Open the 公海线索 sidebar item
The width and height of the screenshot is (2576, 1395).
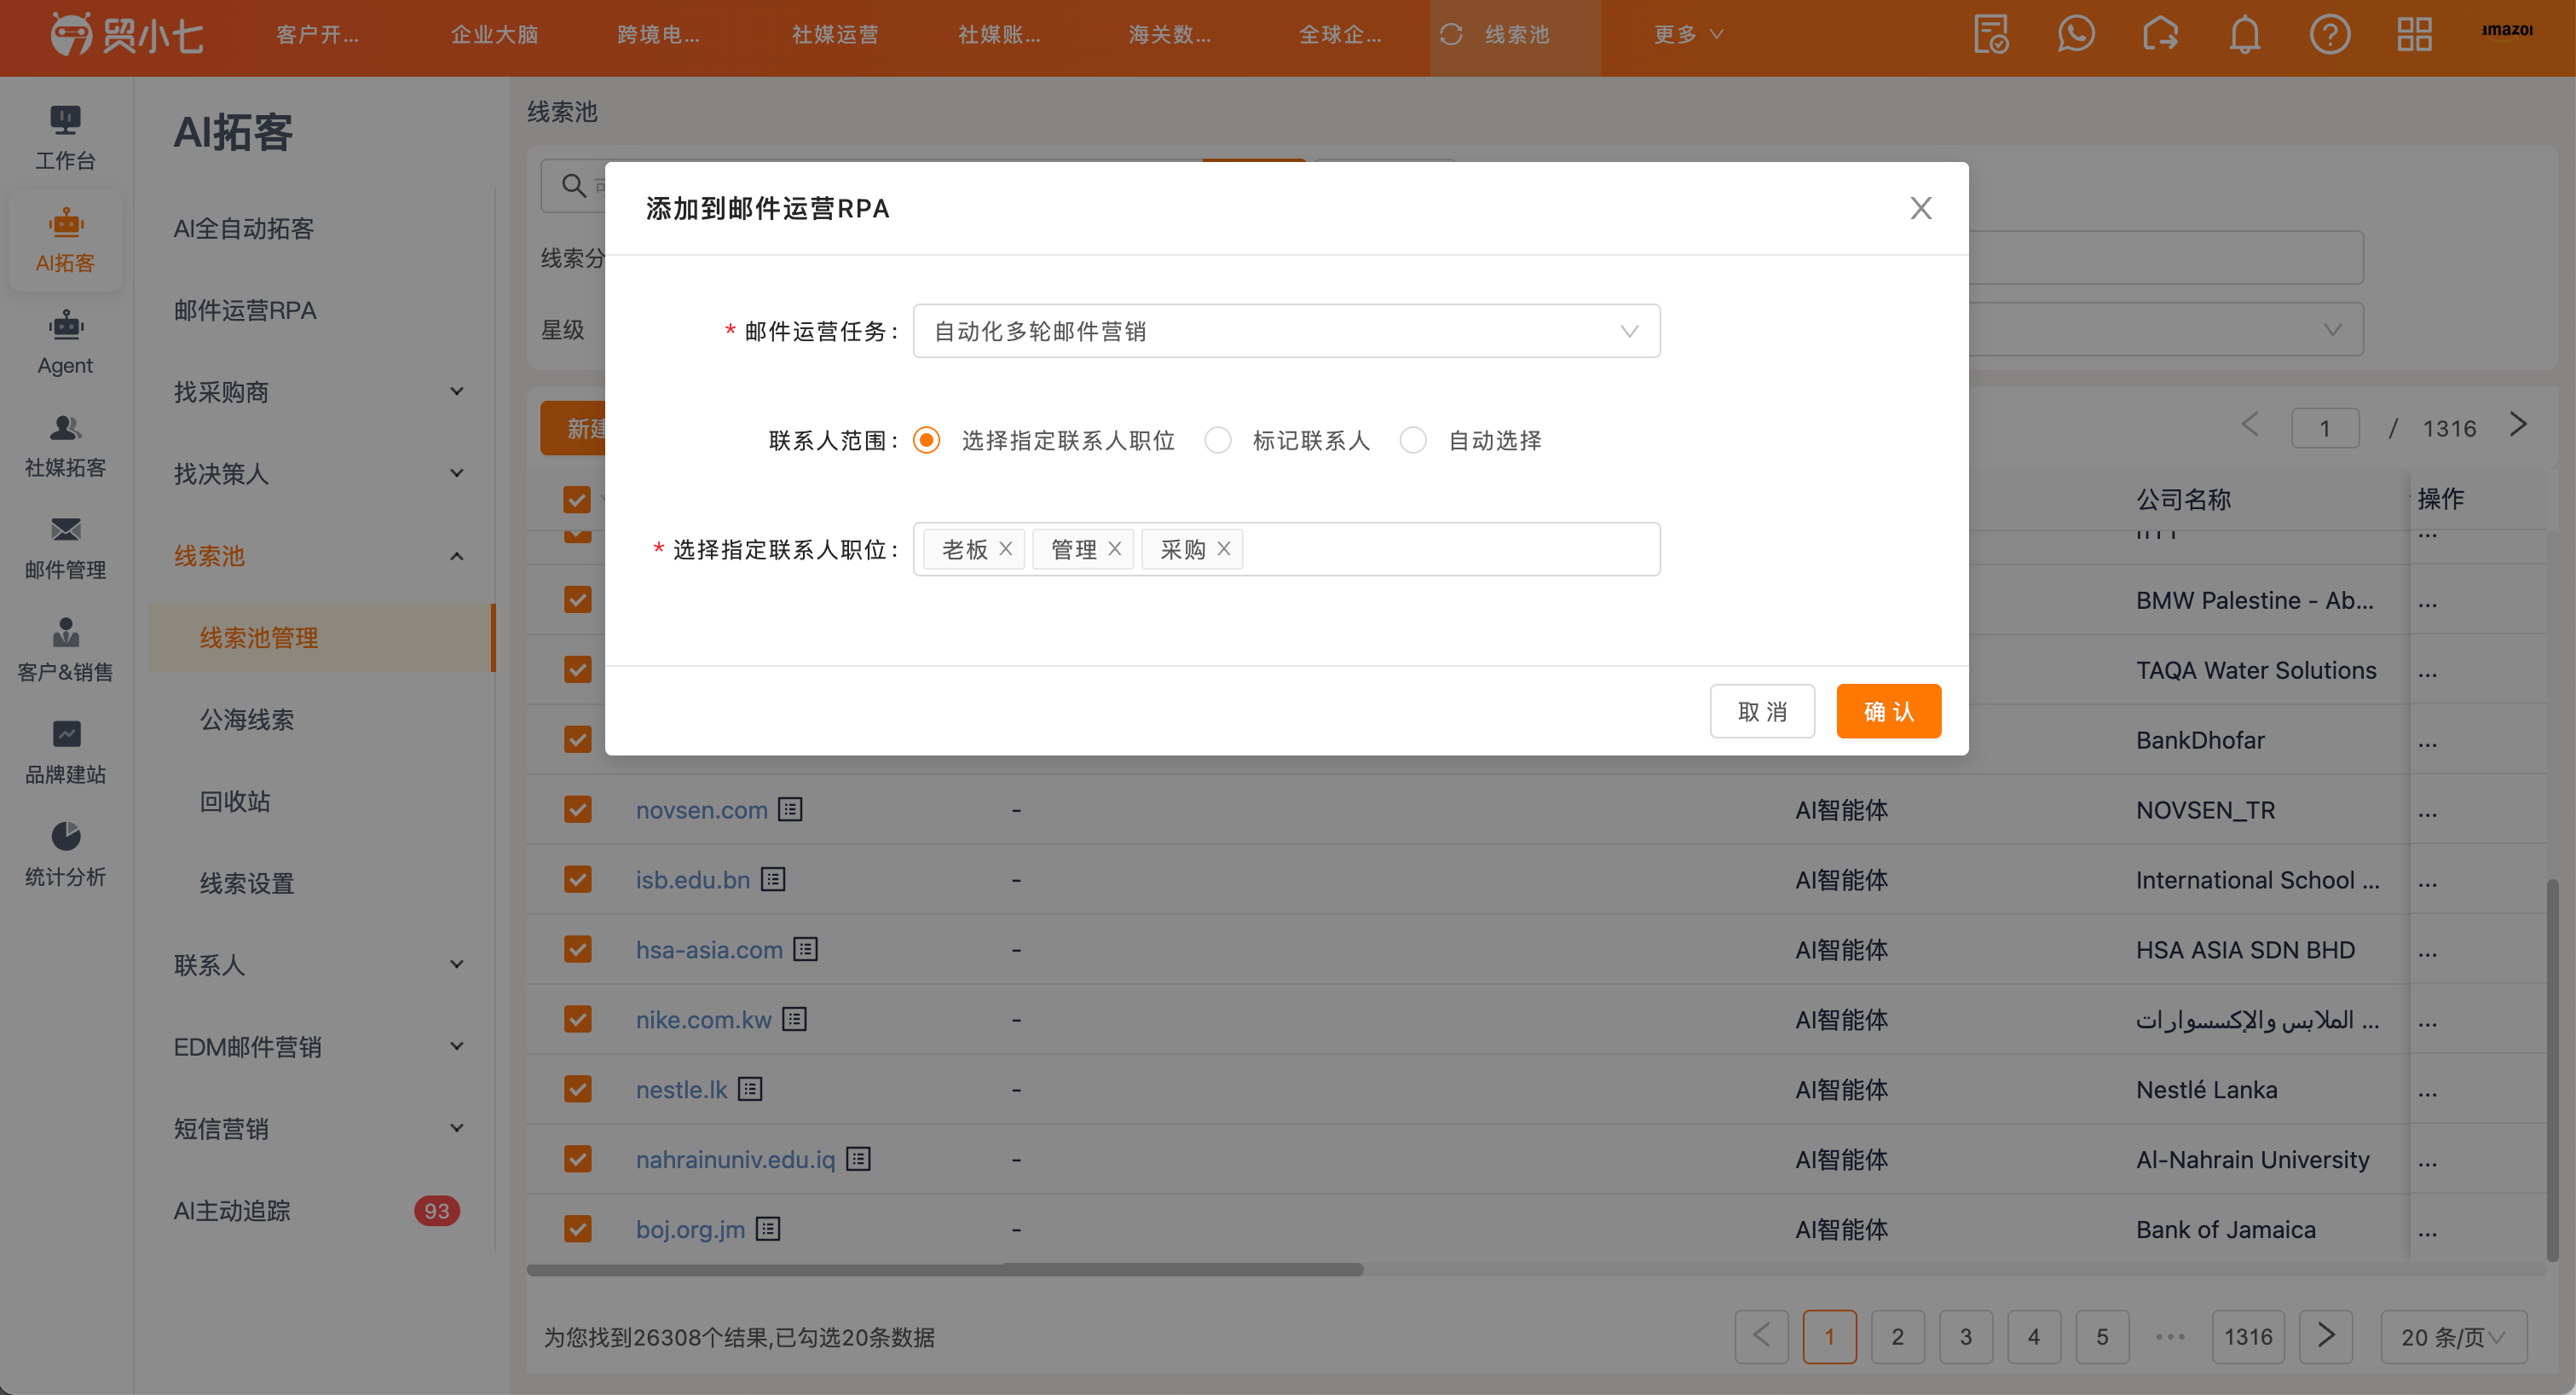click(x=247, y=720)
